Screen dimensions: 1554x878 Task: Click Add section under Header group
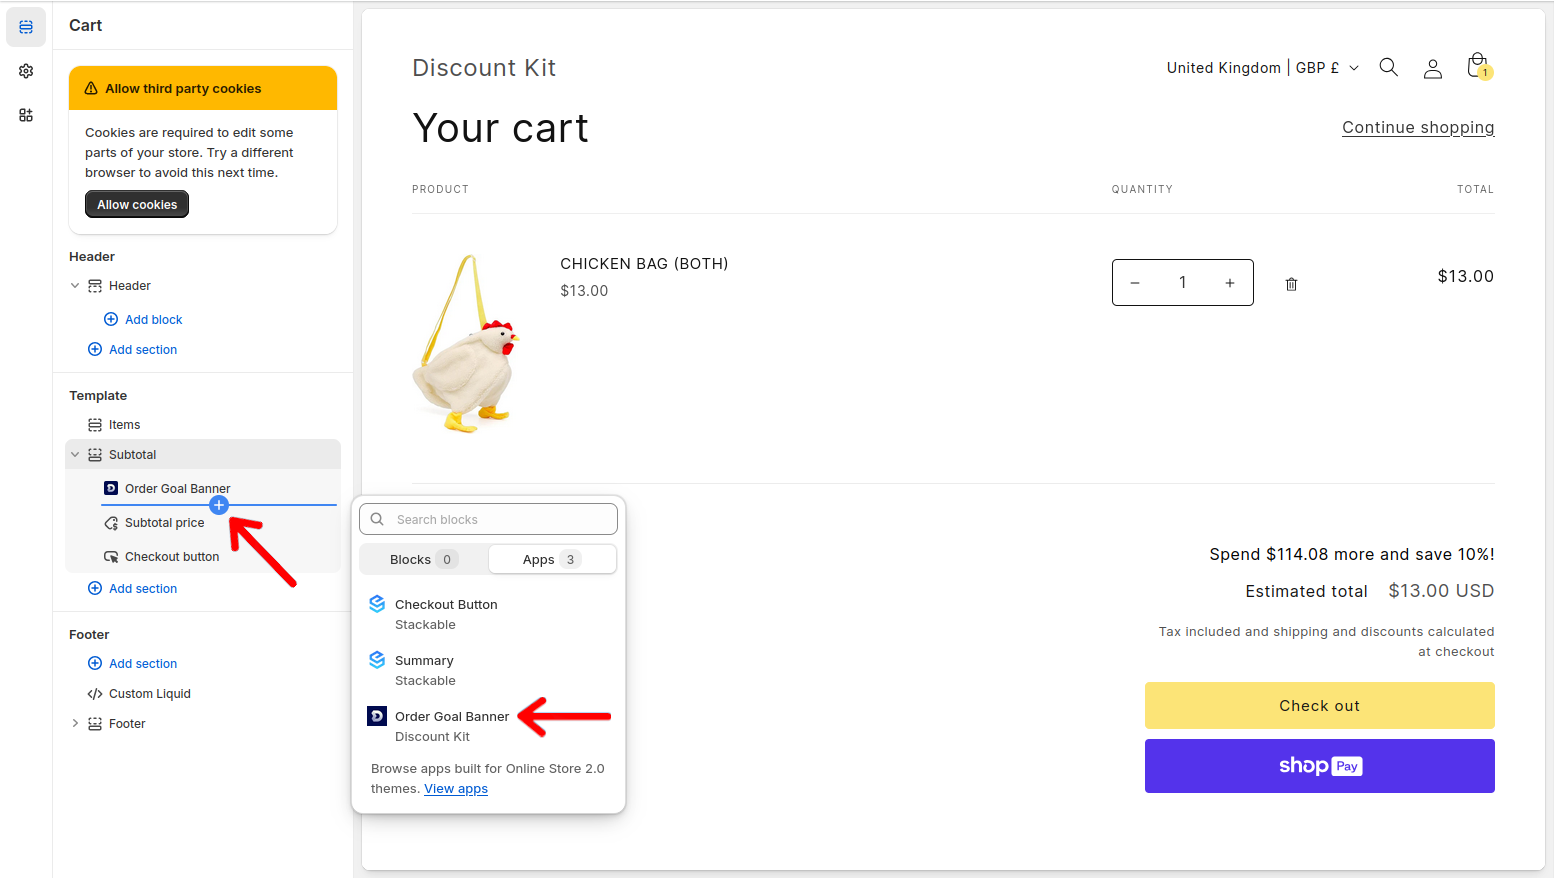[132, 349]
